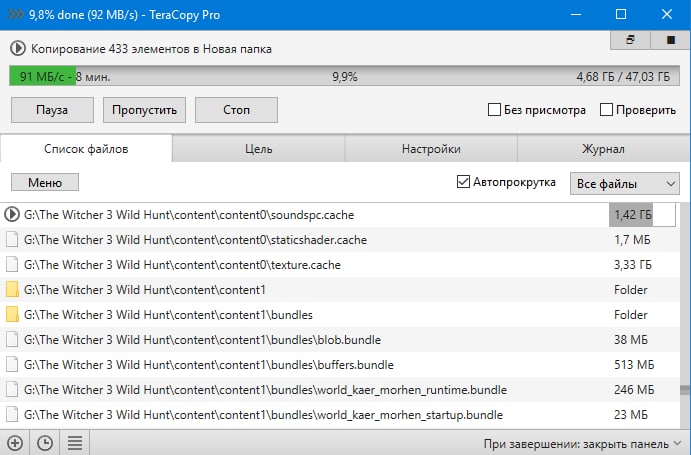Click the plus icon in the bottom bar

pos(15,443)
